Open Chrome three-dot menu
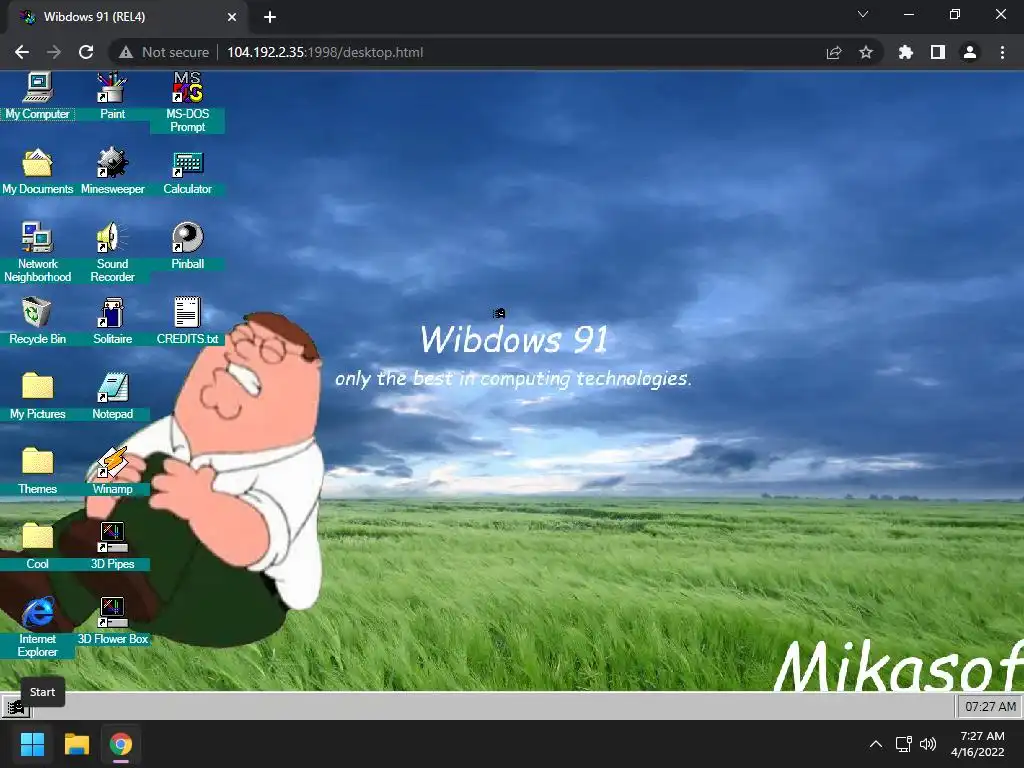 point(1002,52)
